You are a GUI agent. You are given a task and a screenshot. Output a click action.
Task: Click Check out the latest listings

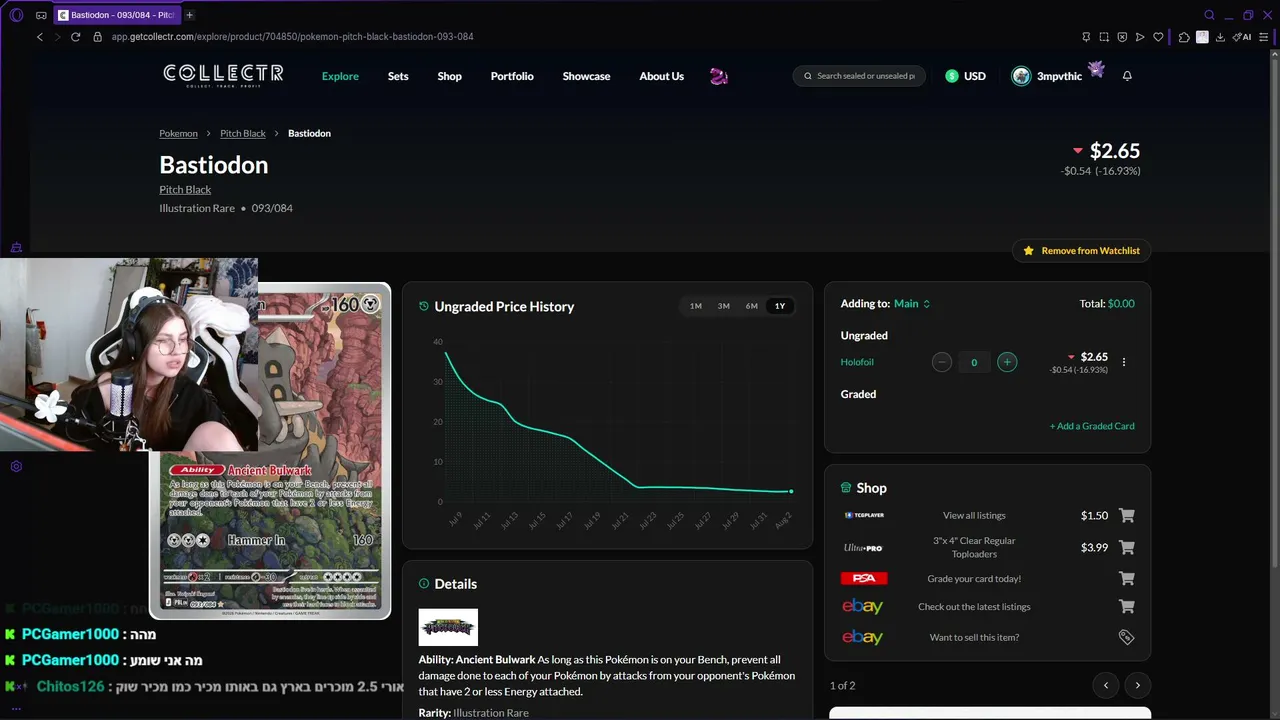[x=974, y=607]
